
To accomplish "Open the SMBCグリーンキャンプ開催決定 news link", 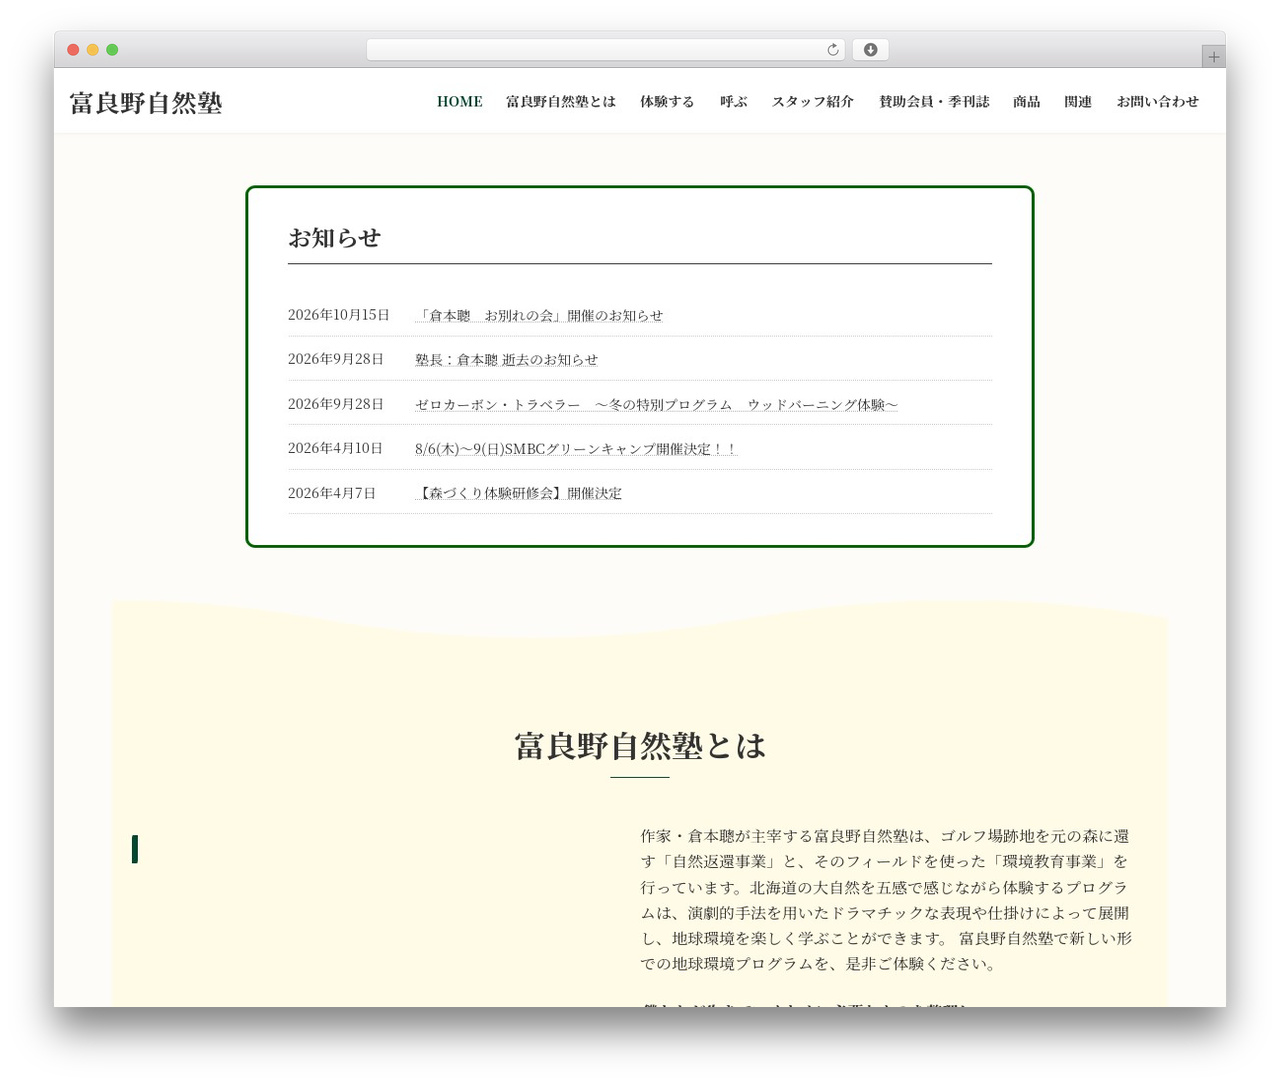I will tap(575, 449).
